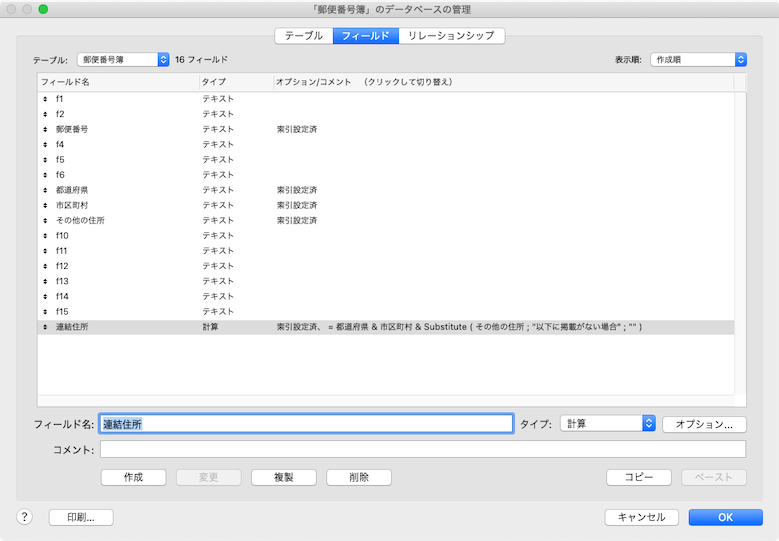The image size is (779, 541).
Task: Switch to the テーブル tab
Action: click(303, 36)
